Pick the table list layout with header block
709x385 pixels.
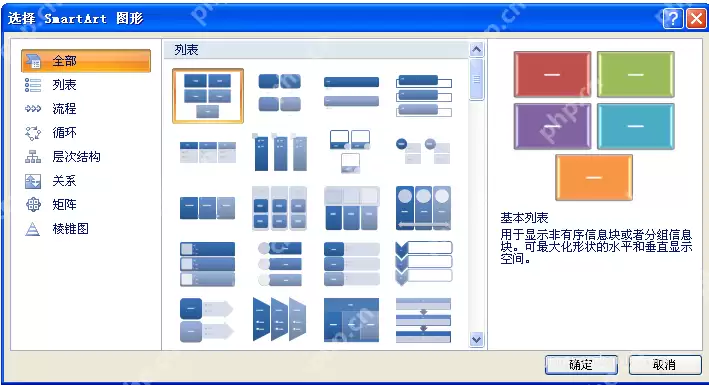[351, 320]
